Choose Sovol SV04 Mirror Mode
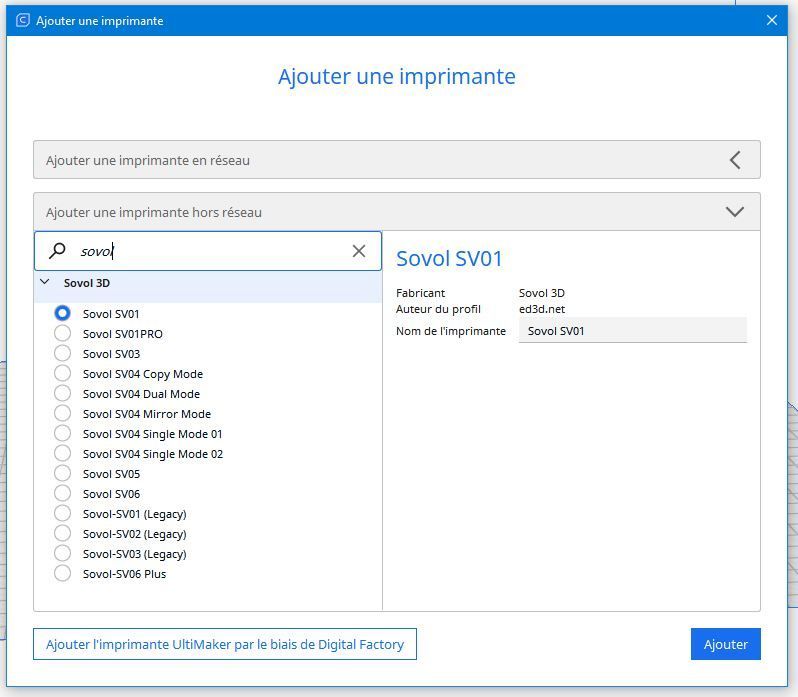 [x=63, y=413]
